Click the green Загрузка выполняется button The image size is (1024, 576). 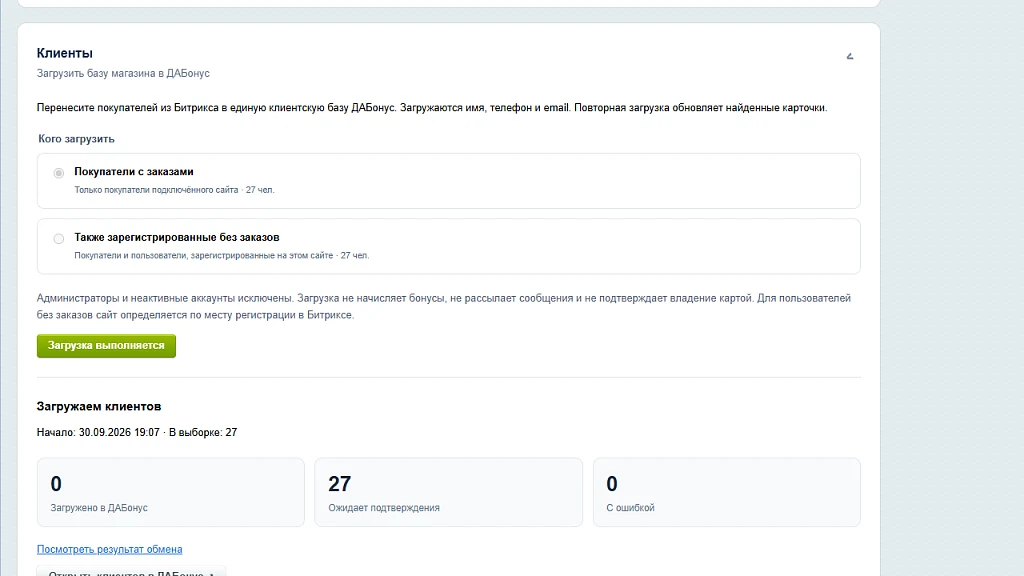(x=106, y=345)
